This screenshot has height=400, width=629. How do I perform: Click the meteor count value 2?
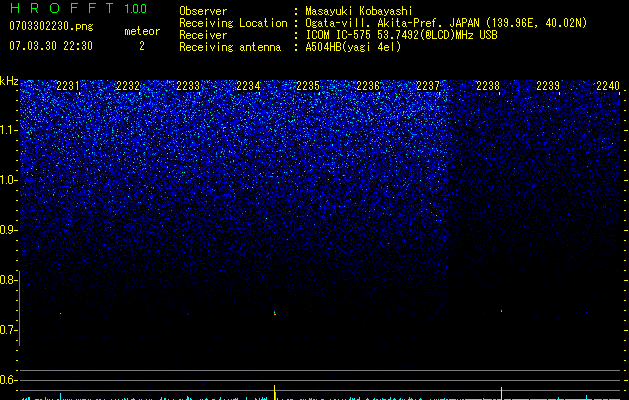(x=142, y=46)
